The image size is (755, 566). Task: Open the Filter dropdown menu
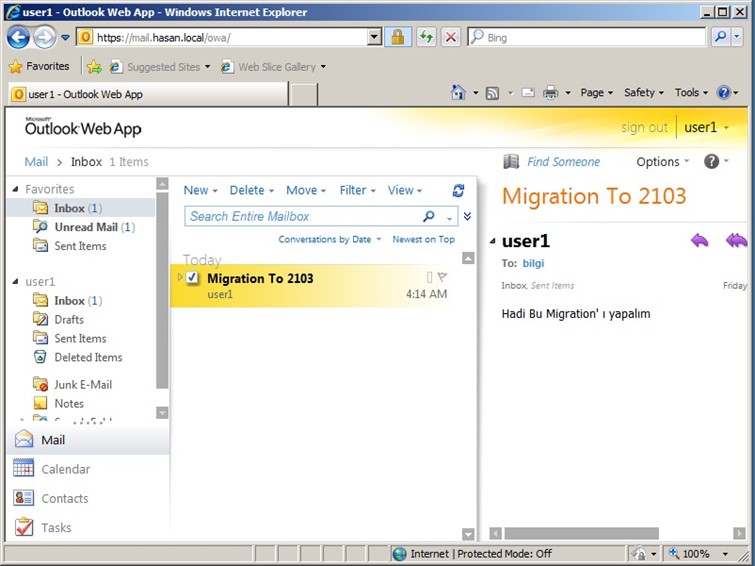click(357, 190)
